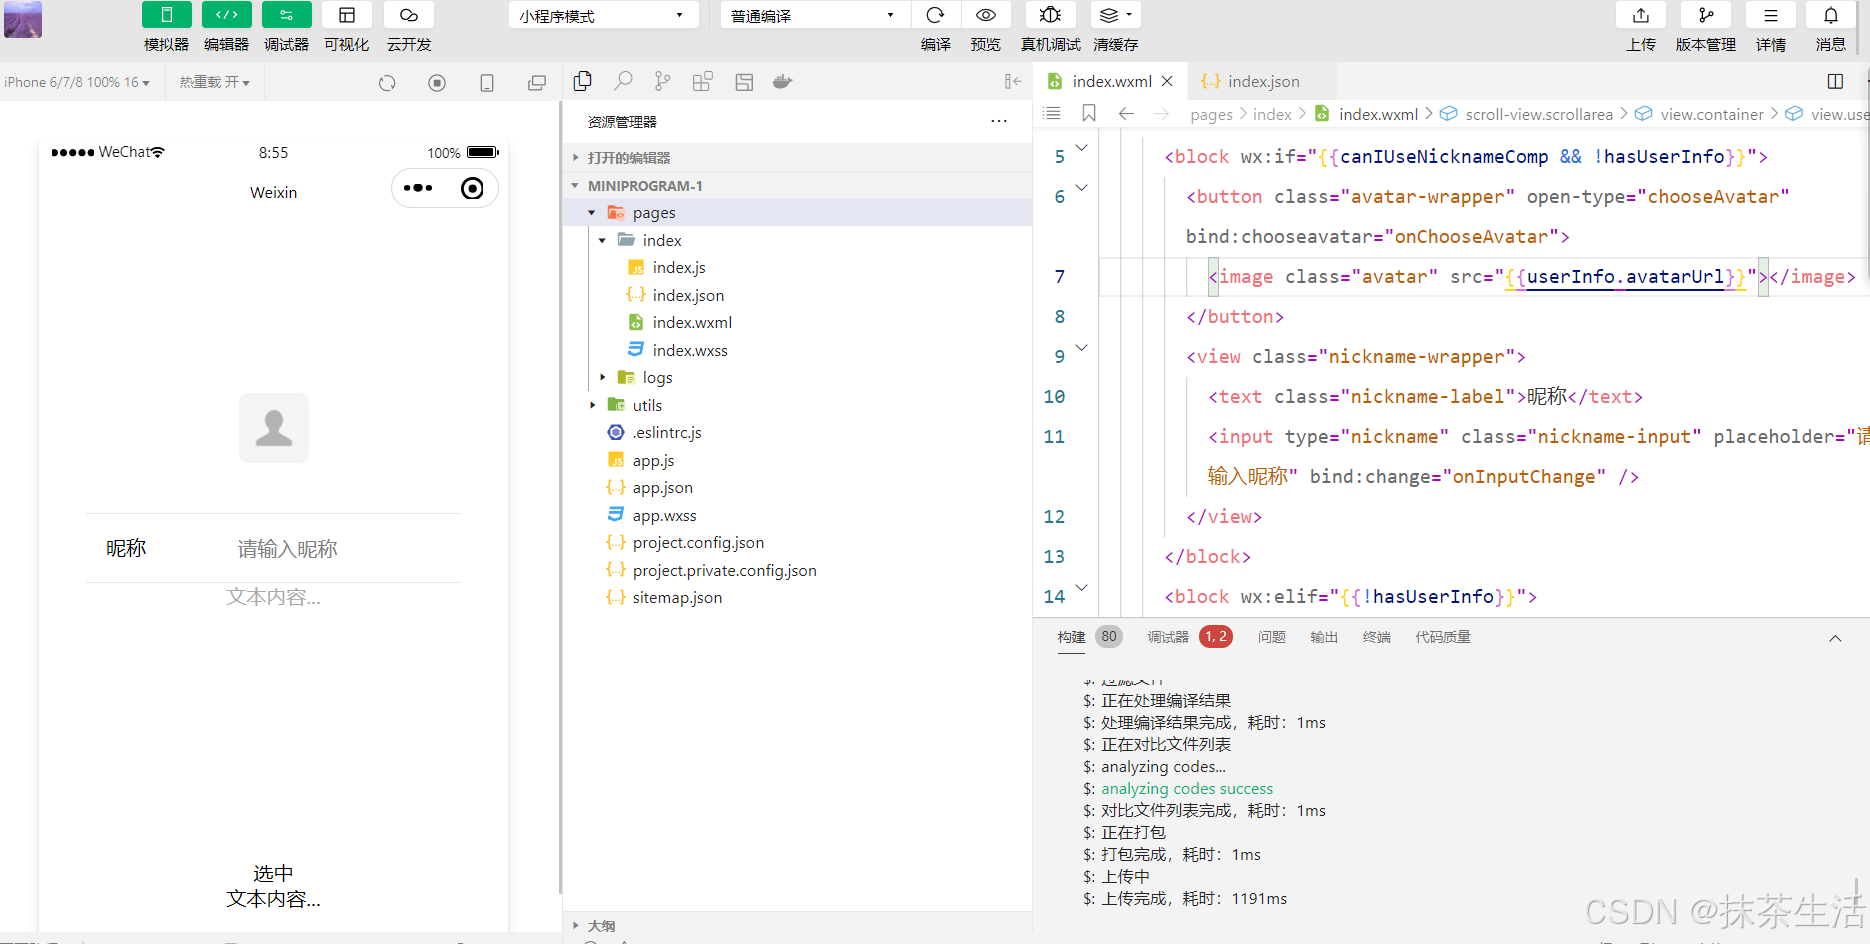Image resolution: width=1870 pixels, height=944 pixels.
Task: Open the search magnifier icon in sidebar toolbar
Action: point(623,81)
